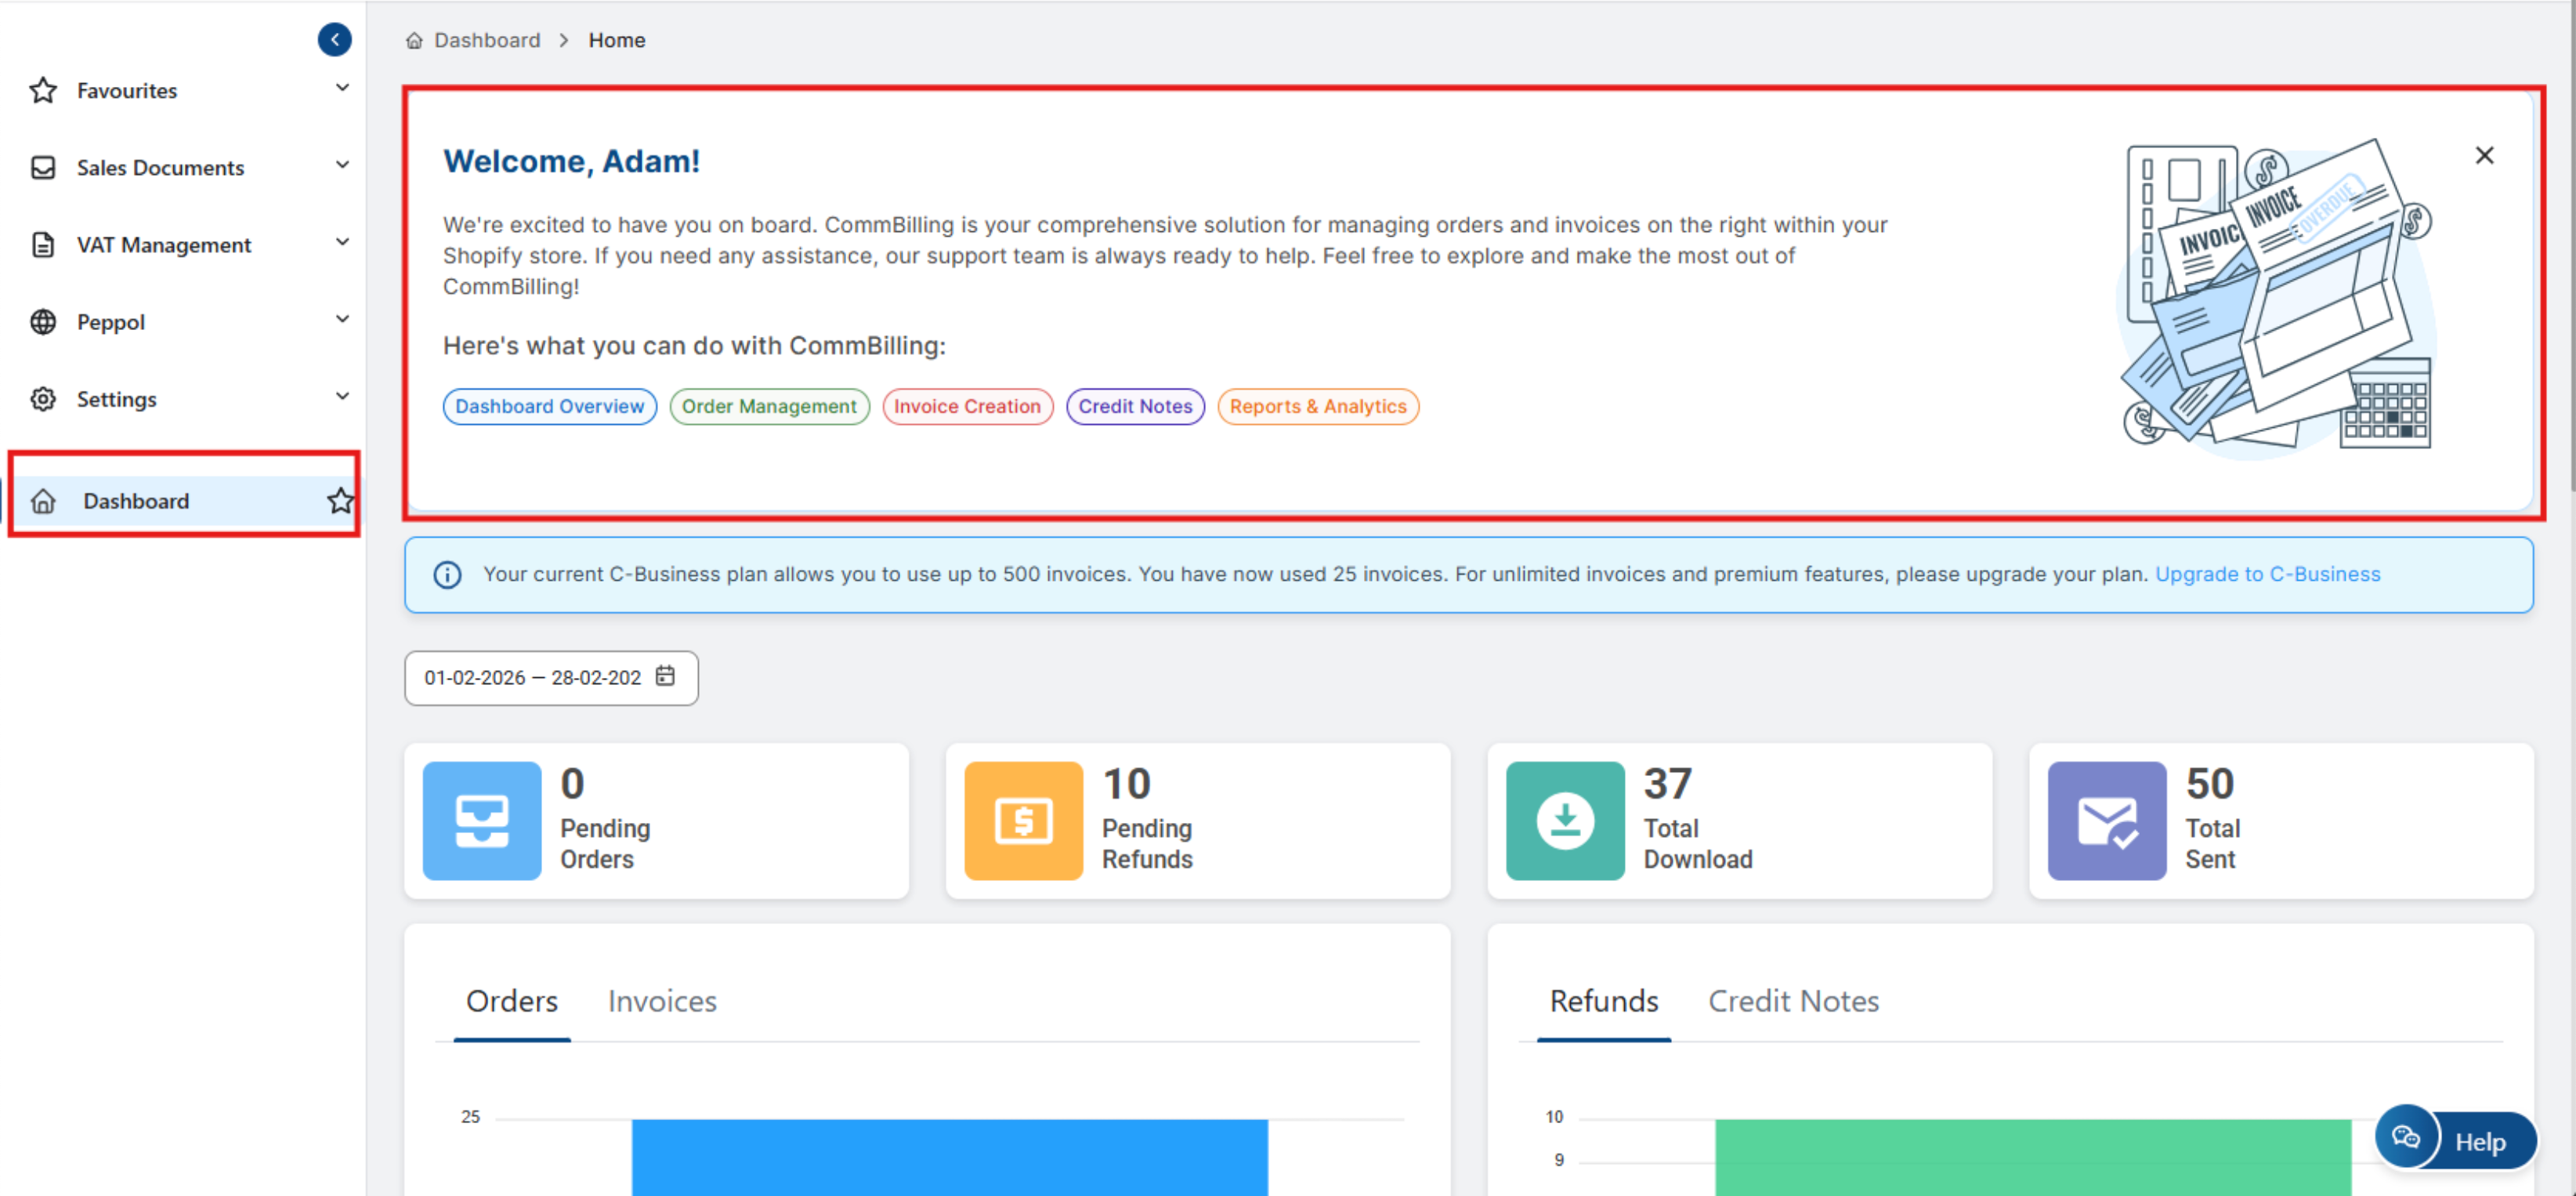Expand the Peppol menu
The height and width of the screenshot is (1196, 2576).
[x=342, y=319]
